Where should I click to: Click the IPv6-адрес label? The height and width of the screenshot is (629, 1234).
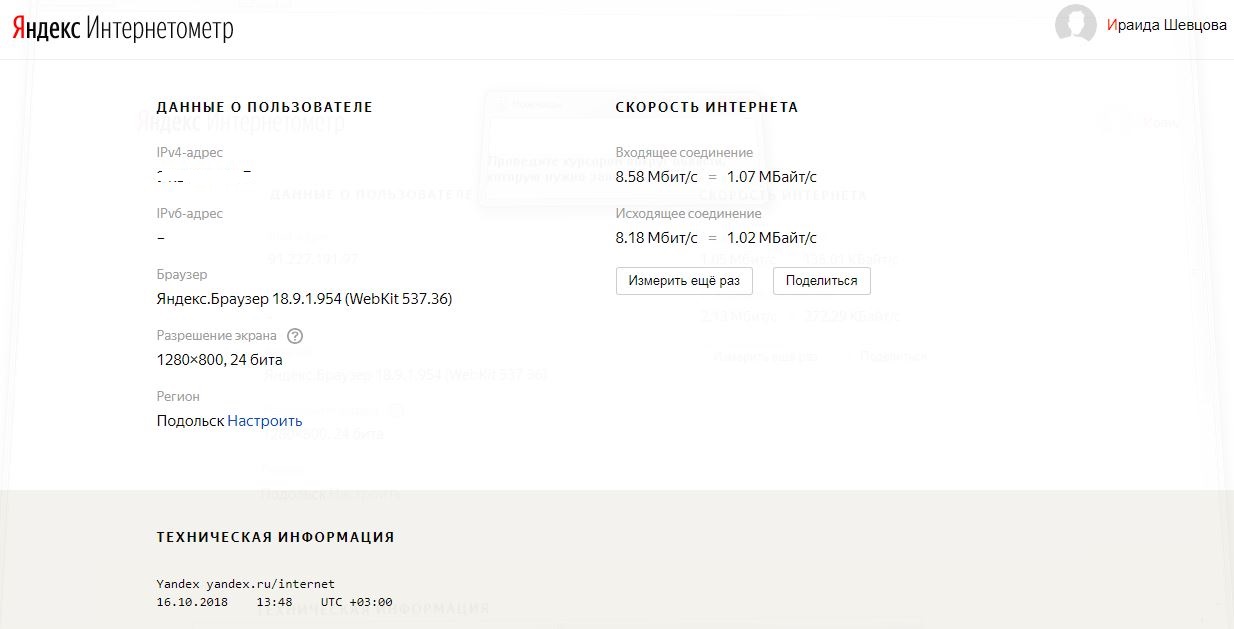[189, 214]
